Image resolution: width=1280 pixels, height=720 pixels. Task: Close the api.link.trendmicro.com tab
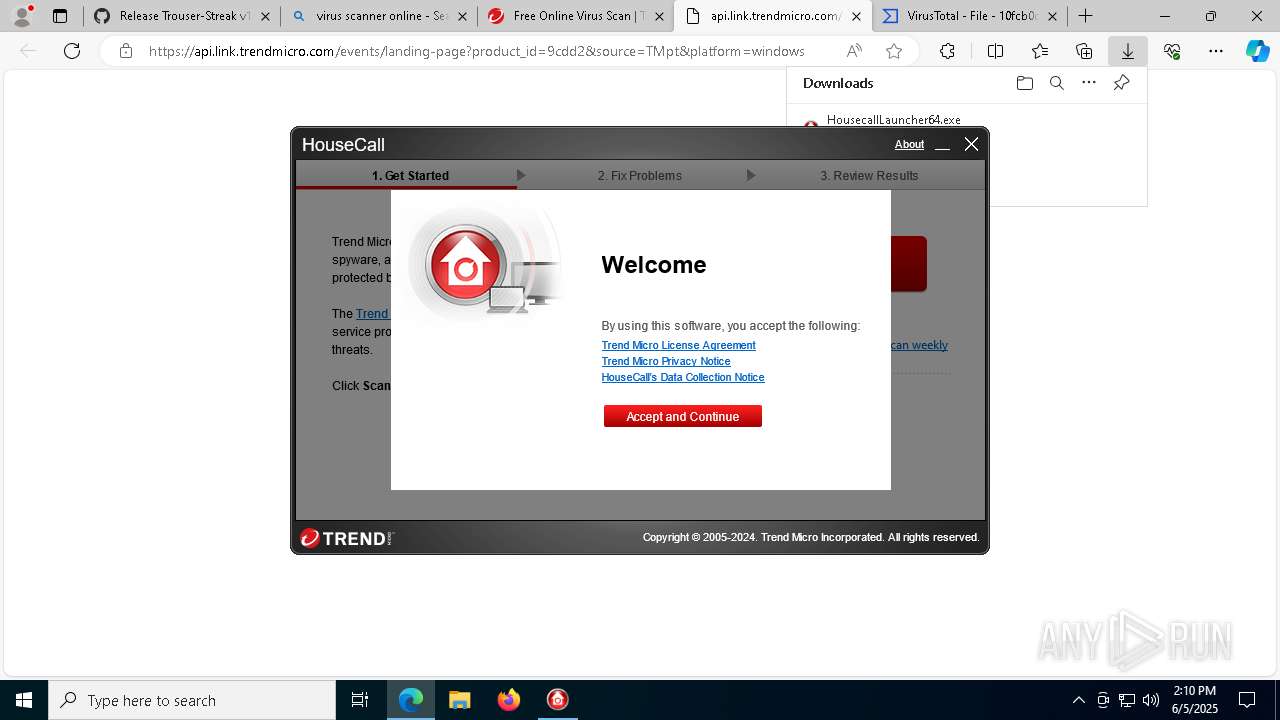tap(856, 16)
